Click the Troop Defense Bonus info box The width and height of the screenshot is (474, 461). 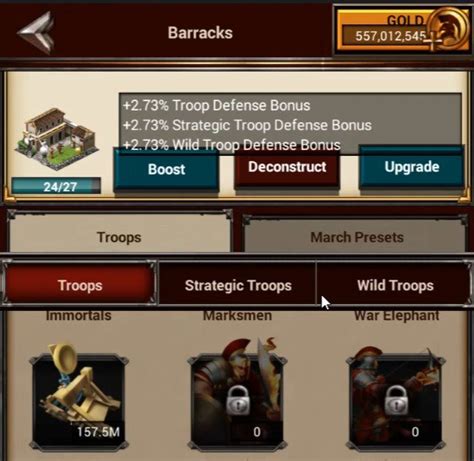pos(290,124)
